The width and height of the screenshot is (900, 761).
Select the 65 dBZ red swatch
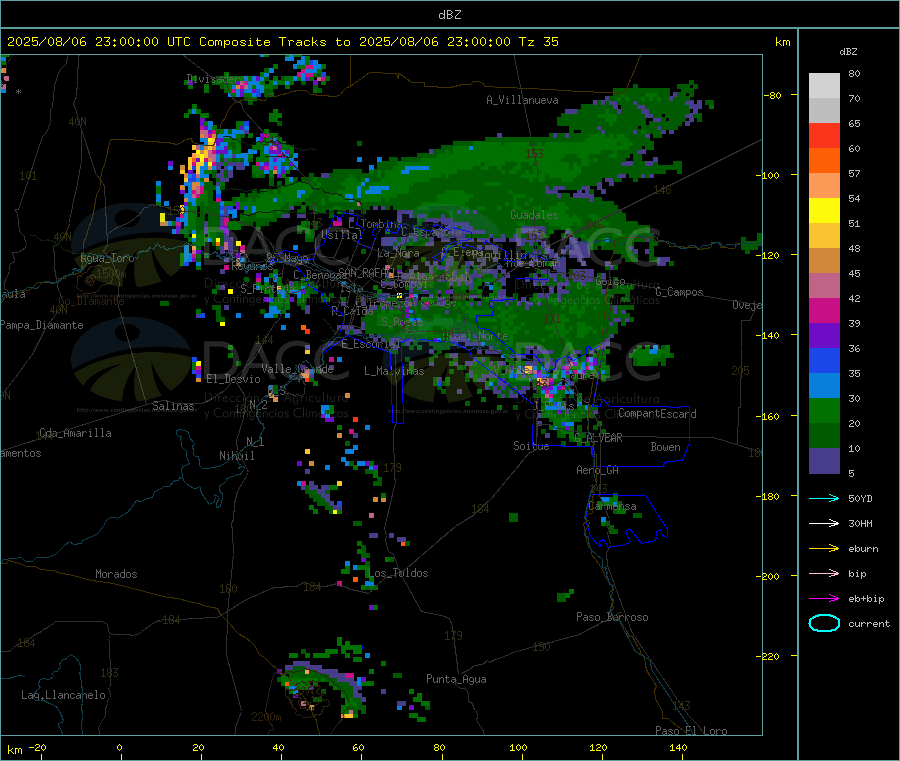tap(824, 135)
